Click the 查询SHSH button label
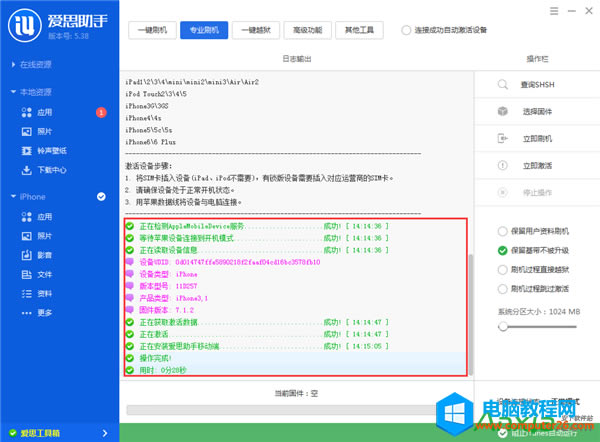Viewport: 600px width, 442px height. pos(537,85)
